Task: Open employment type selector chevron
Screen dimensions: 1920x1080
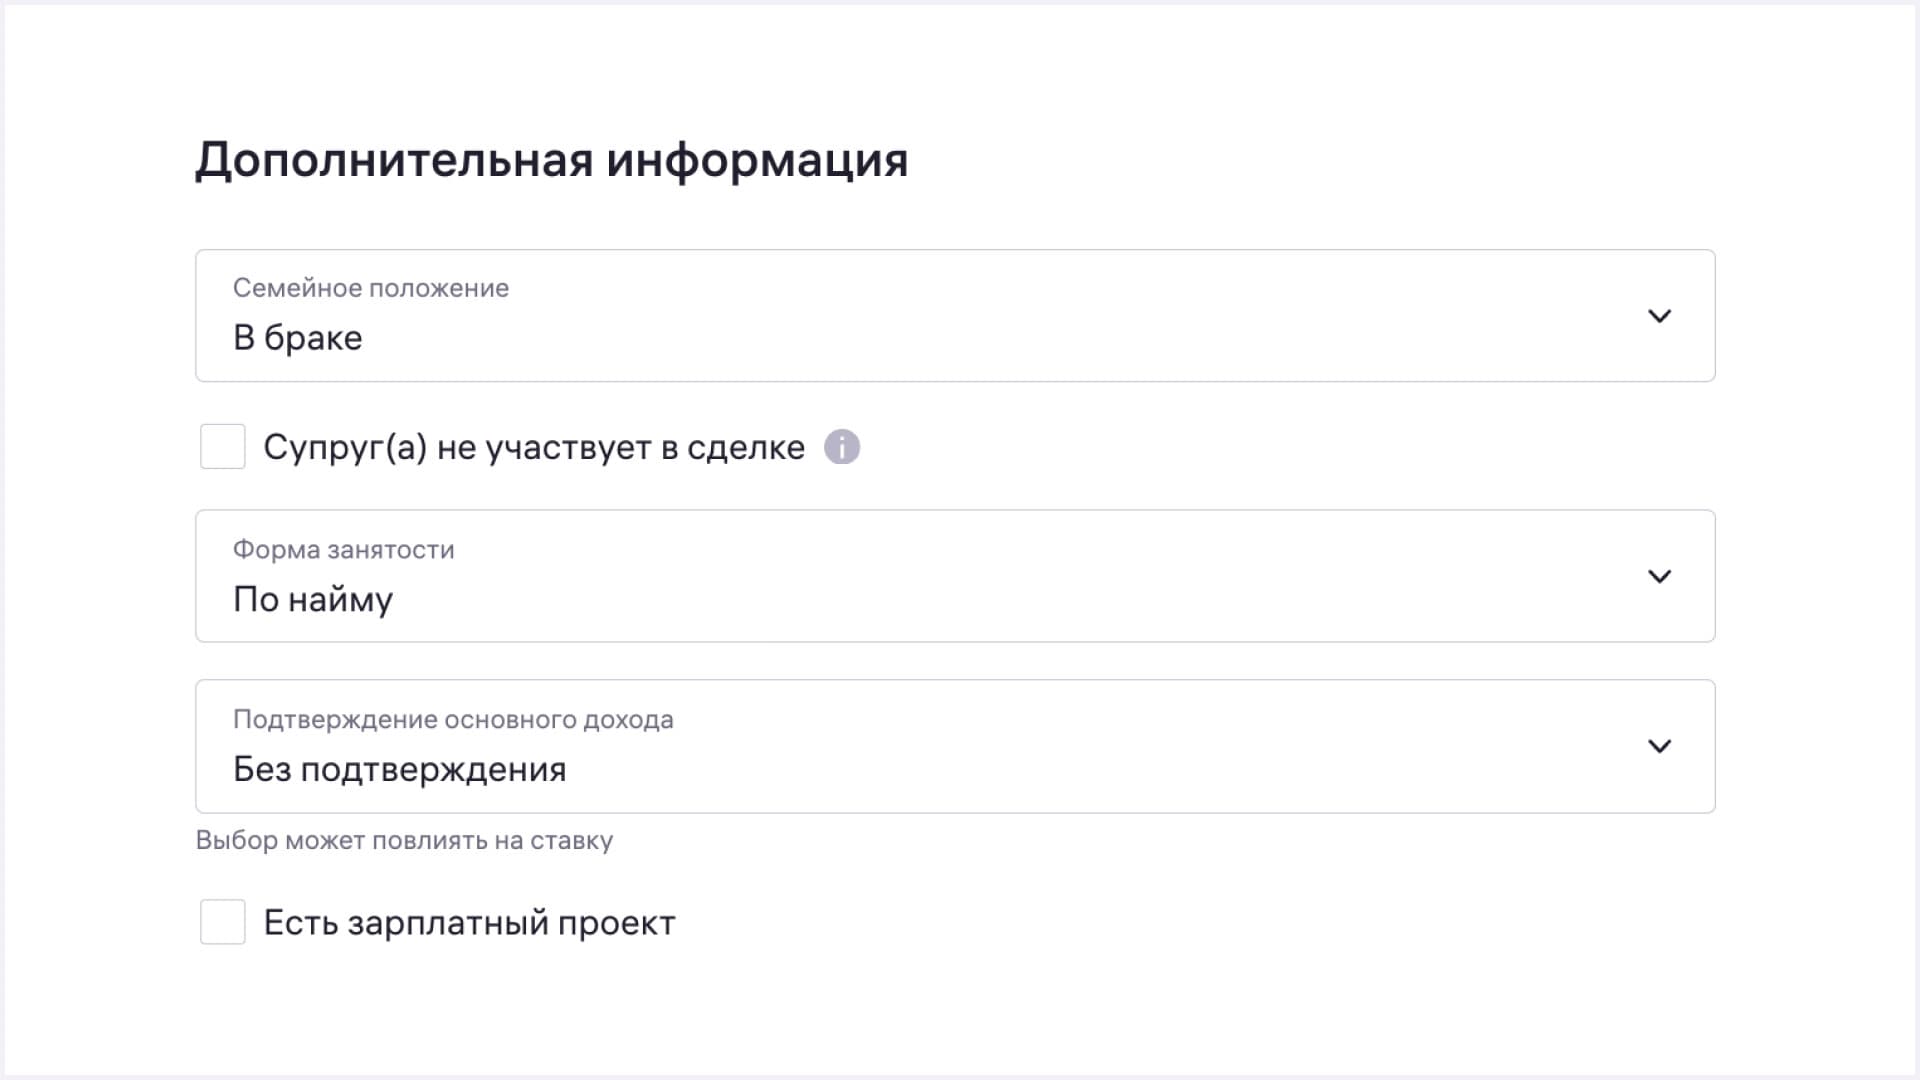Action: coord(1660,575)
